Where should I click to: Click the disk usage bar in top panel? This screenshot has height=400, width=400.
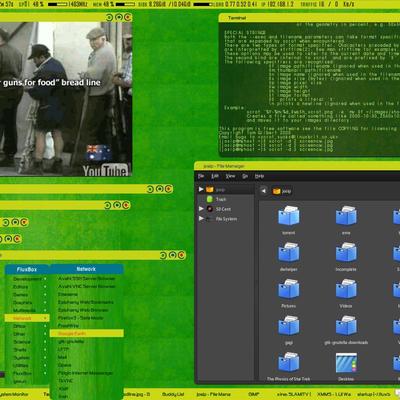tap(203, 5)
